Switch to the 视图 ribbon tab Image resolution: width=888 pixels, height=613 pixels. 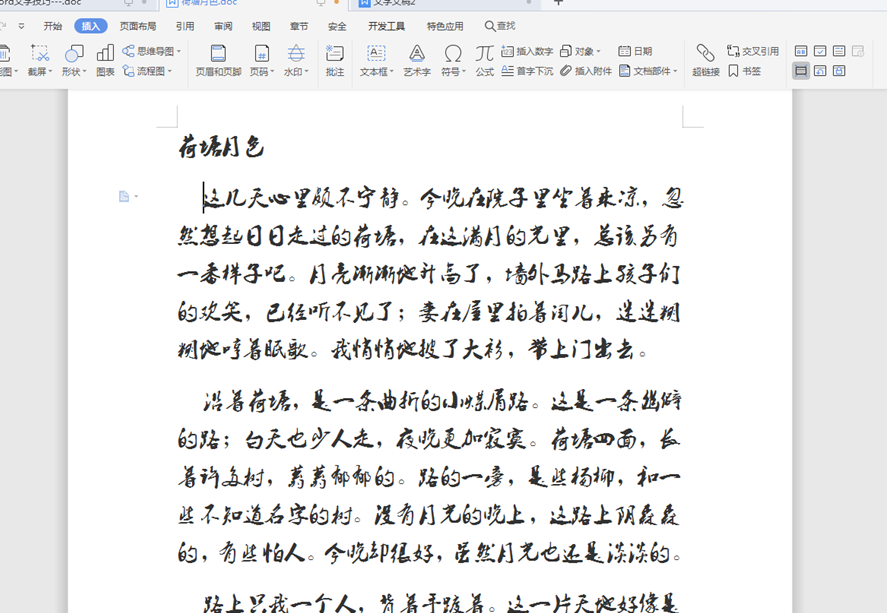tap(261, 26)
